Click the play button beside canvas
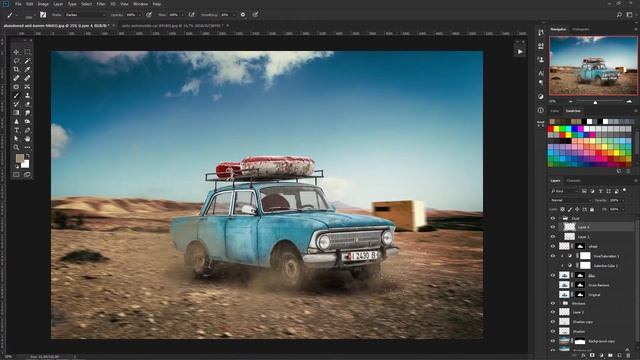Screen dimensions: 640x360 click(520, 52)
